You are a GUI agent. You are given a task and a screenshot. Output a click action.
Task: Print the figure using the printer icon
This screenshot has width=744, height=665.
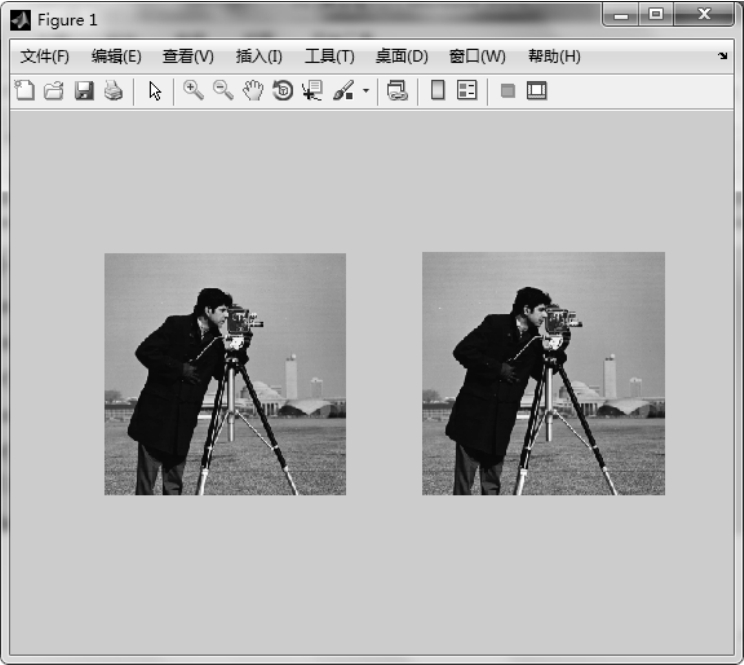point(113,91)
